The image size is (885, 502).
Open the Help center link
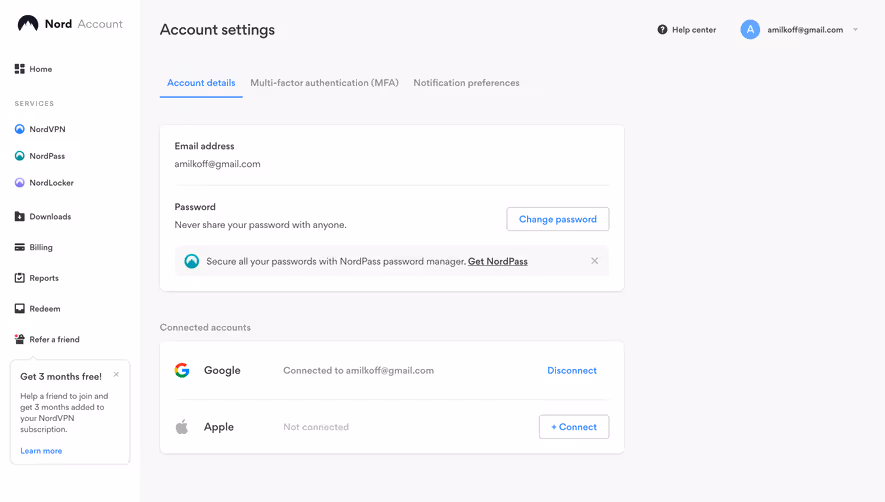click(x=694, y=29)
